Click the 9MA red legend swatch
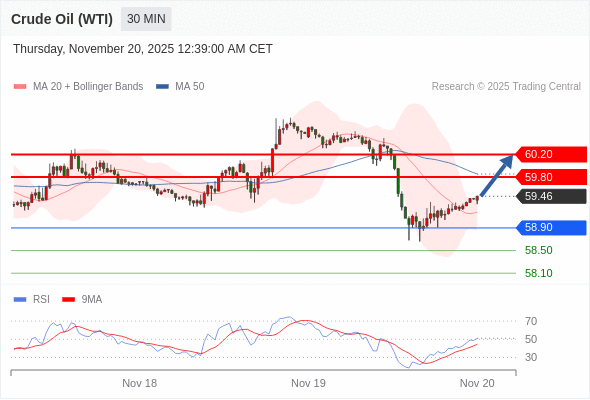 point(68,300)
